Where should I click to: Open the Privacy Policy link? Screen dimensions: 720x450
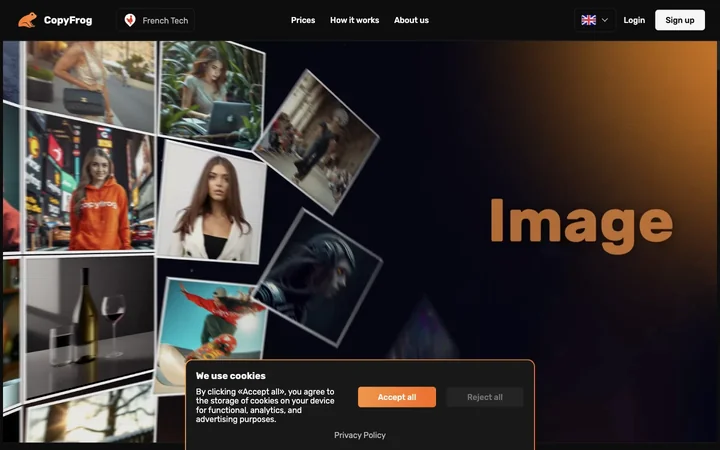pos(360,435)
